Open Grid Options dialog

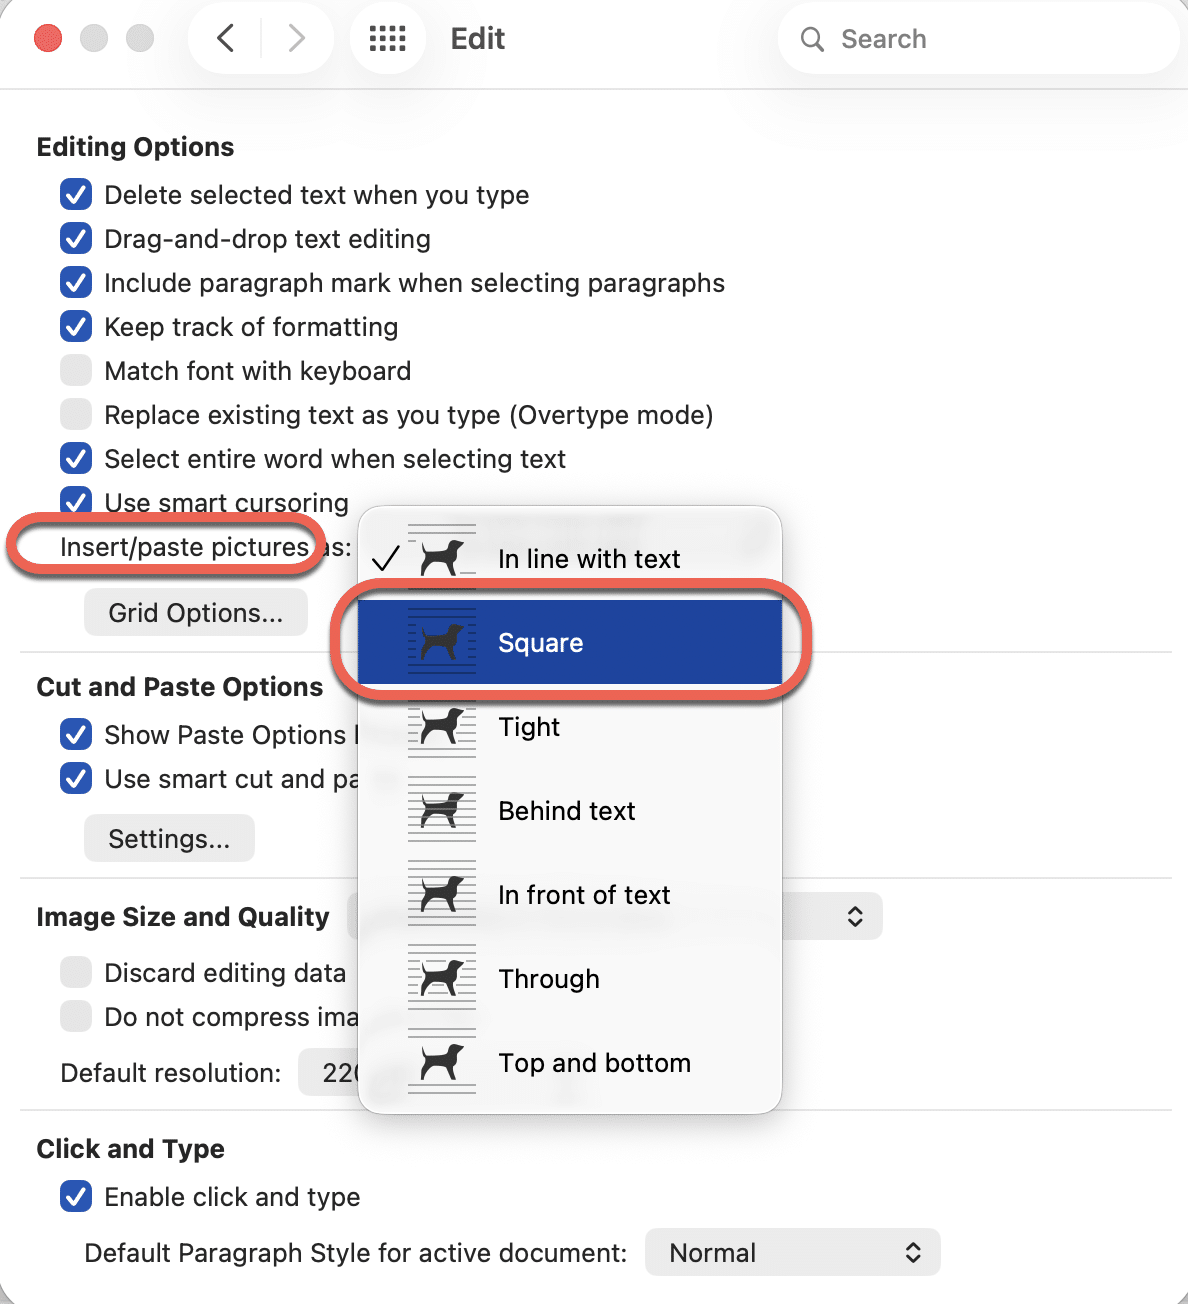pyautogui.click(x=195, y=613)
